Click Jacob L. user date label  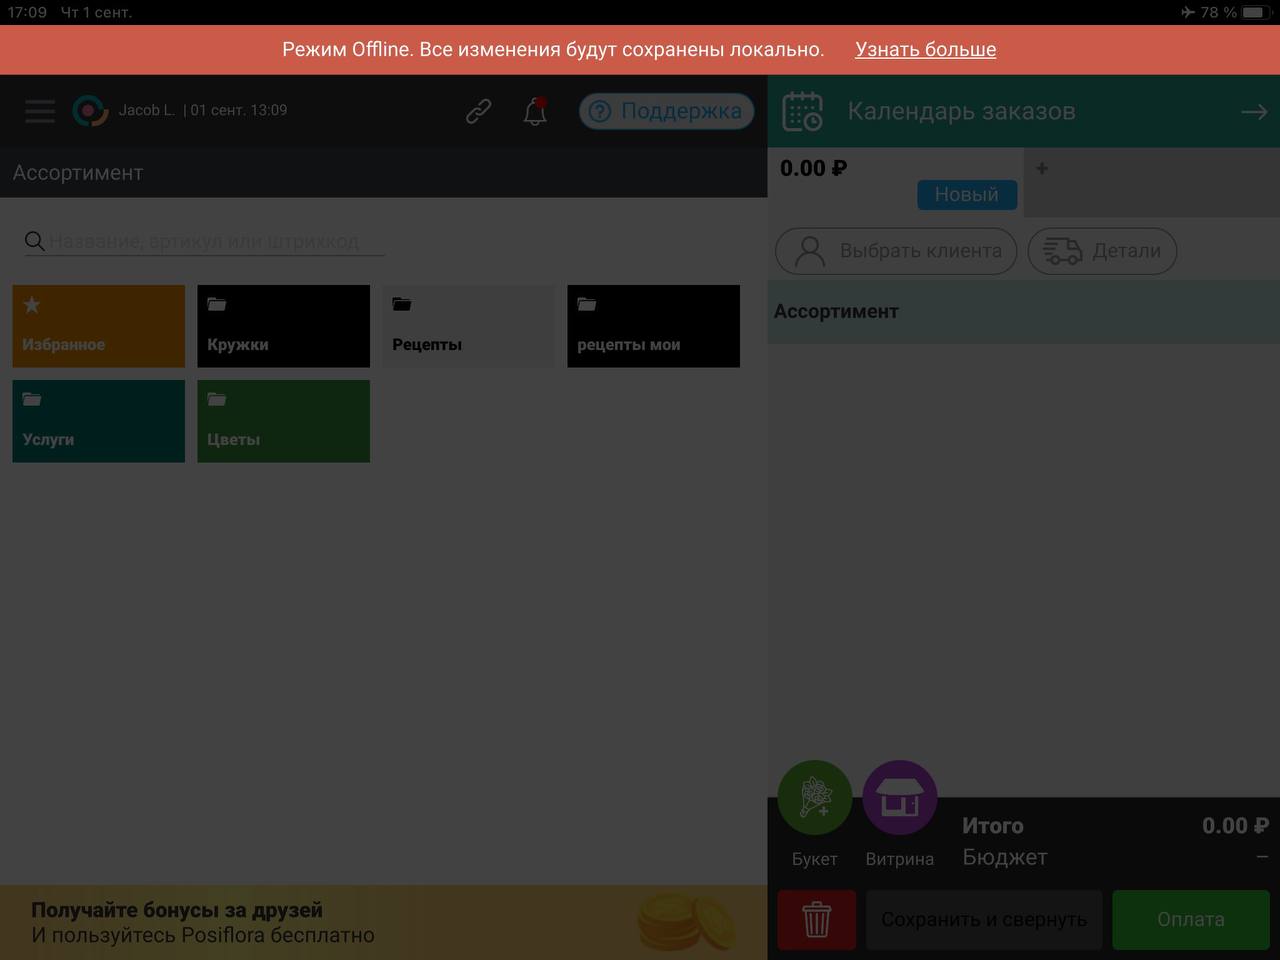[203, 110]
